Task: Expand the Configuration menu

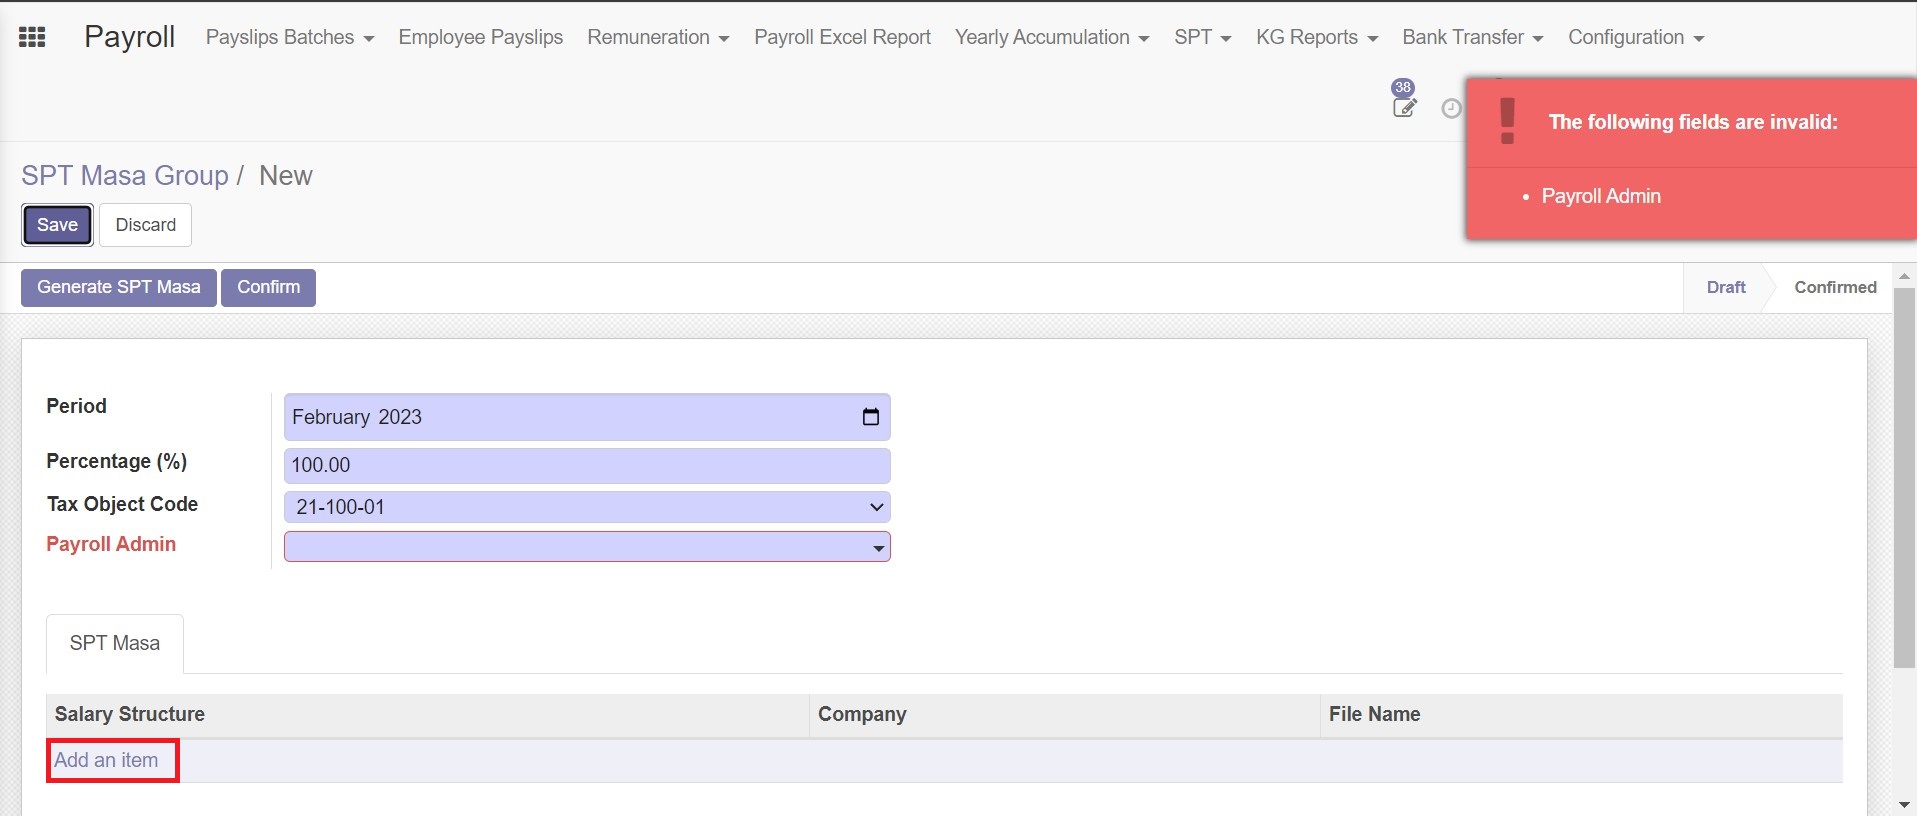Action: 1636,38
